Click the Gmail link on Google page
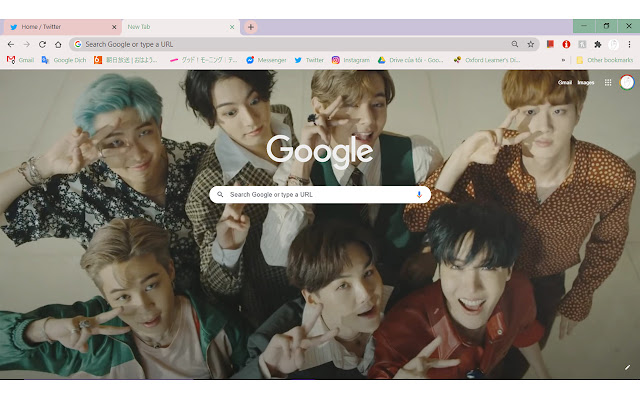Screen dimensions: 640x400 (564, 82)
